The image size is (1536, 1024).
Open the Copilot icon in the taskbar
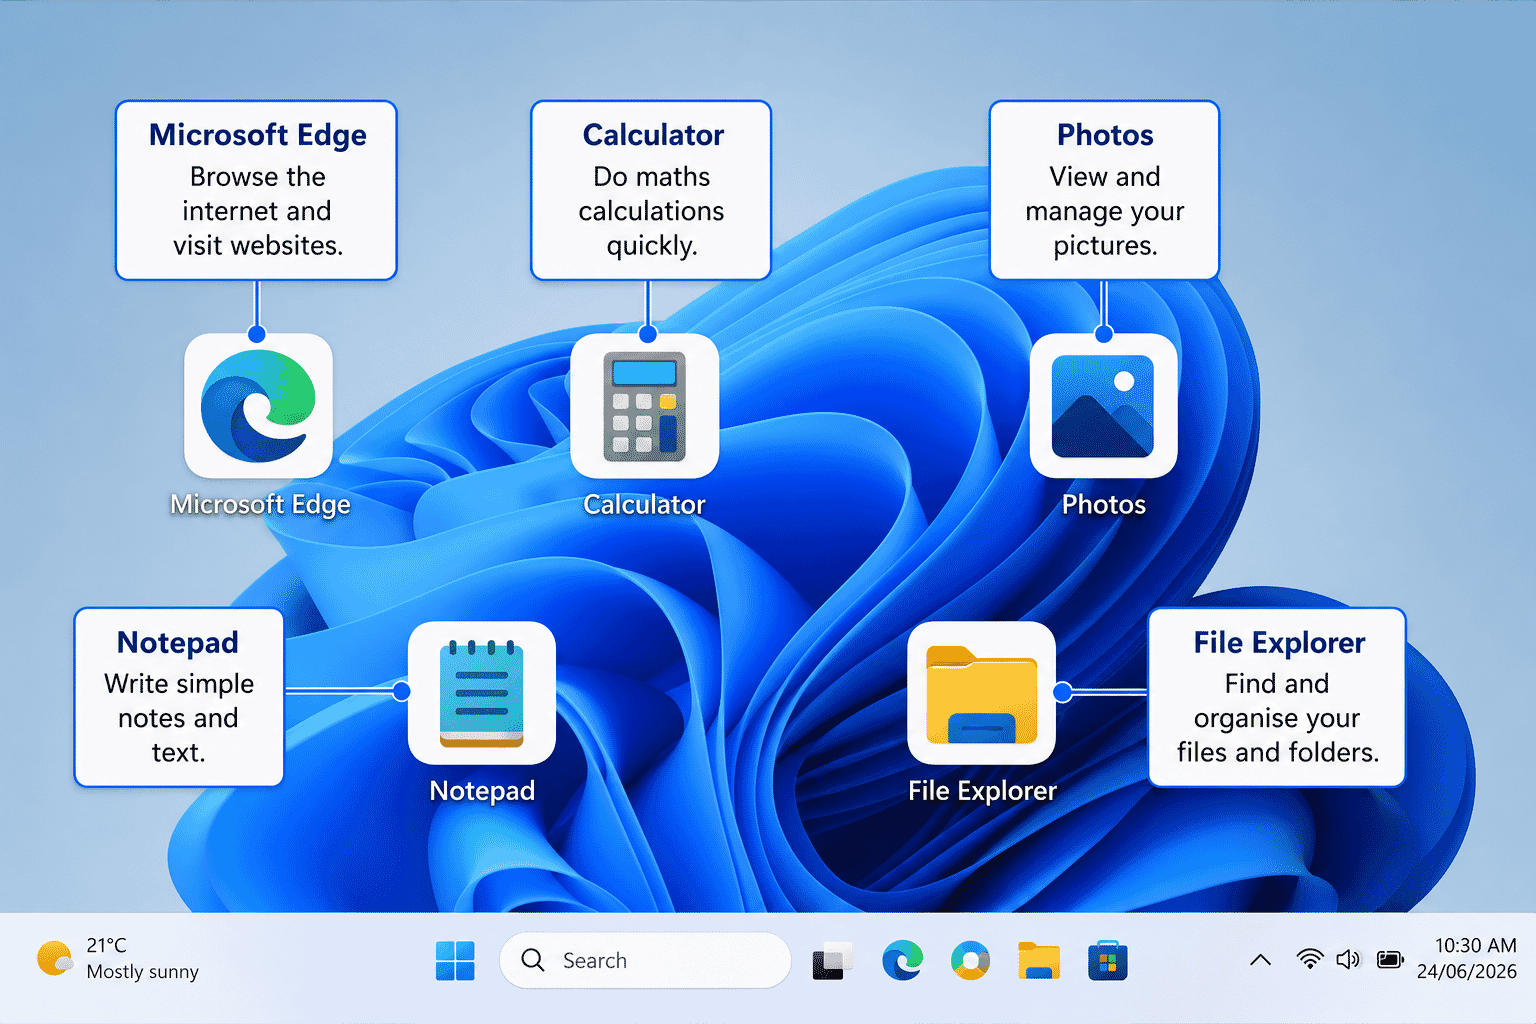(x=970, y=961)
